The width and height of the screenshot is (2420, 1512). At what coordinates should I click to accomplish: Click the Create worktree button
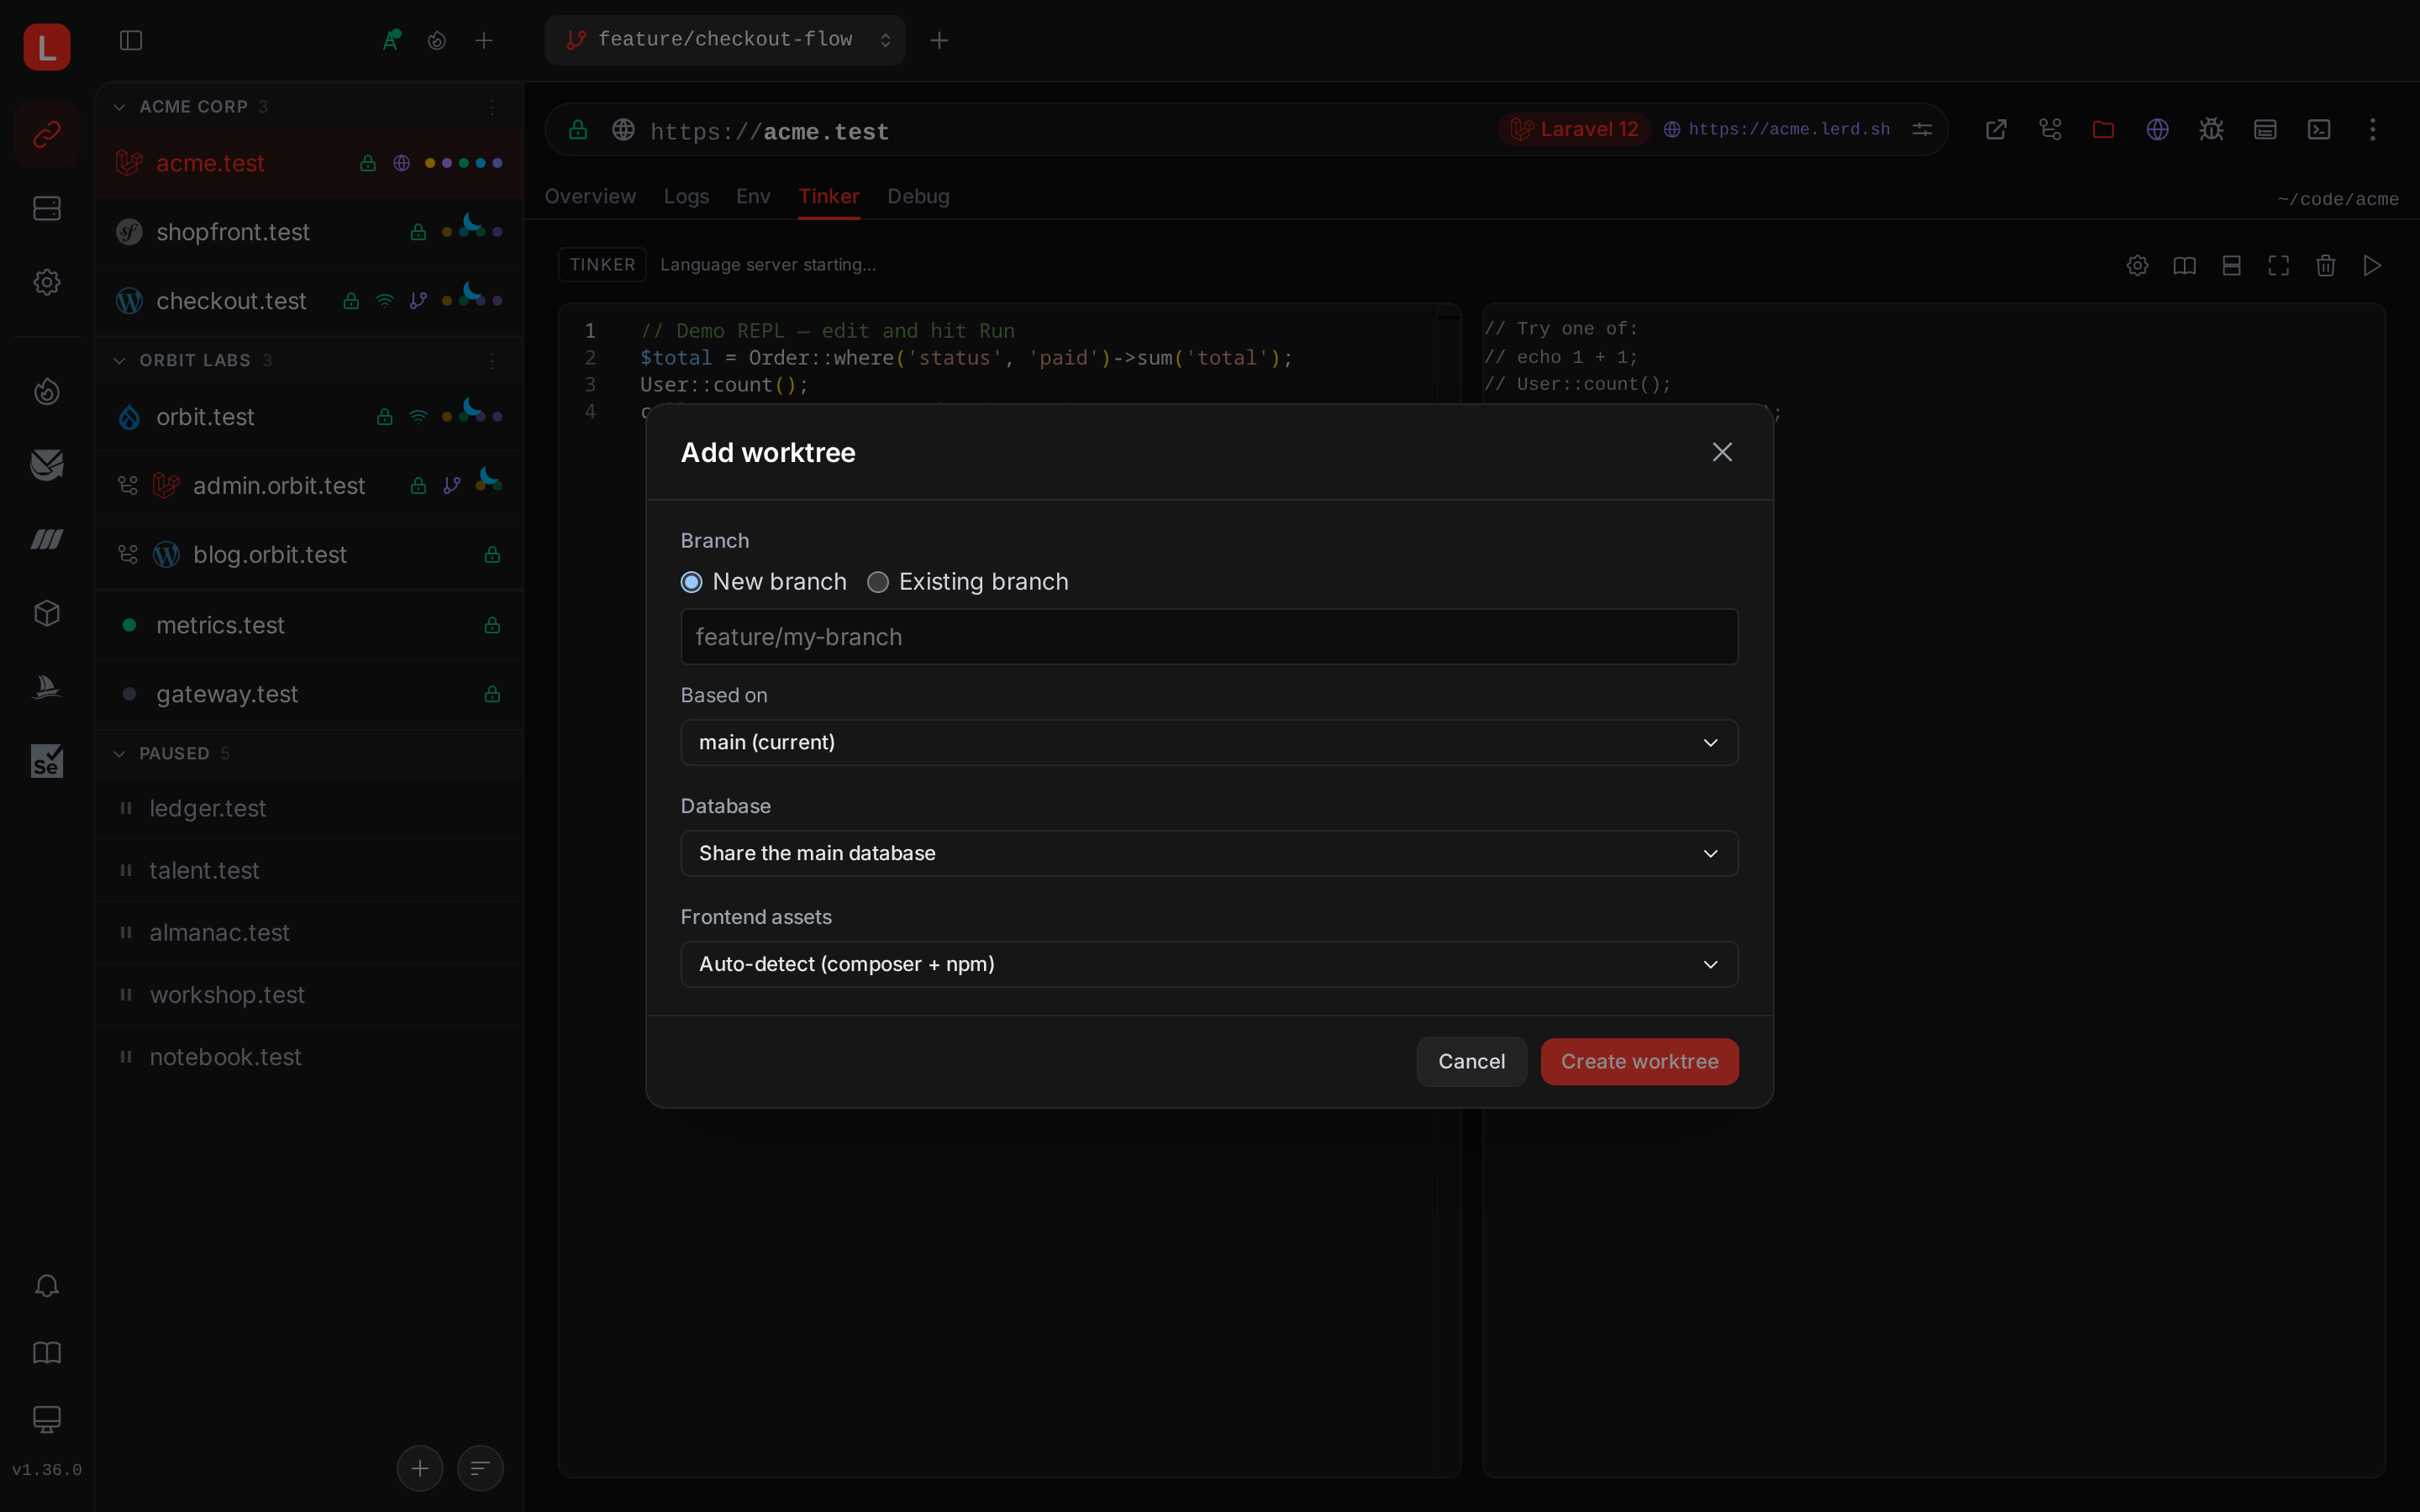point(1639,1061)
